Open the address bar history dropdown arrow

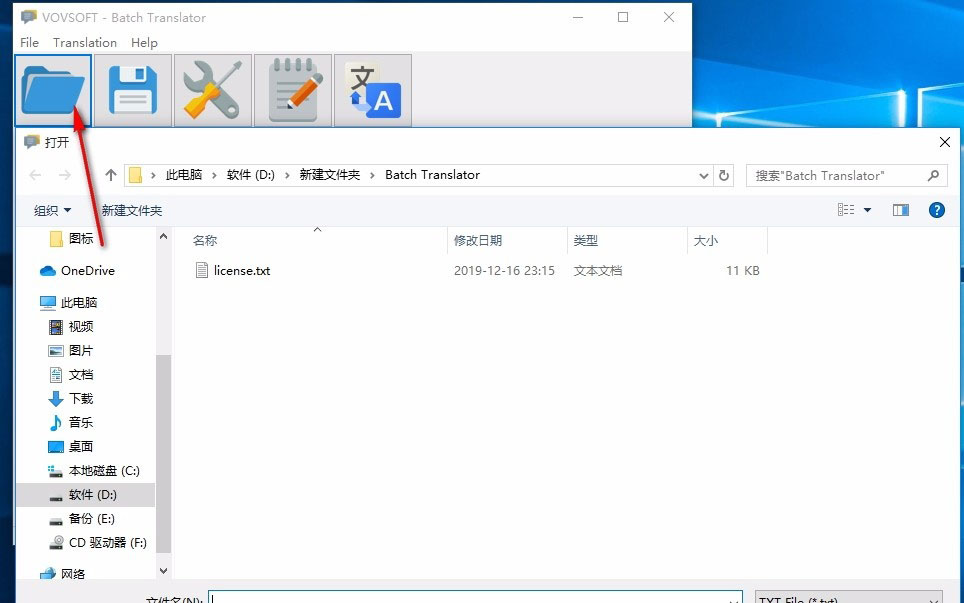point(704,175)
